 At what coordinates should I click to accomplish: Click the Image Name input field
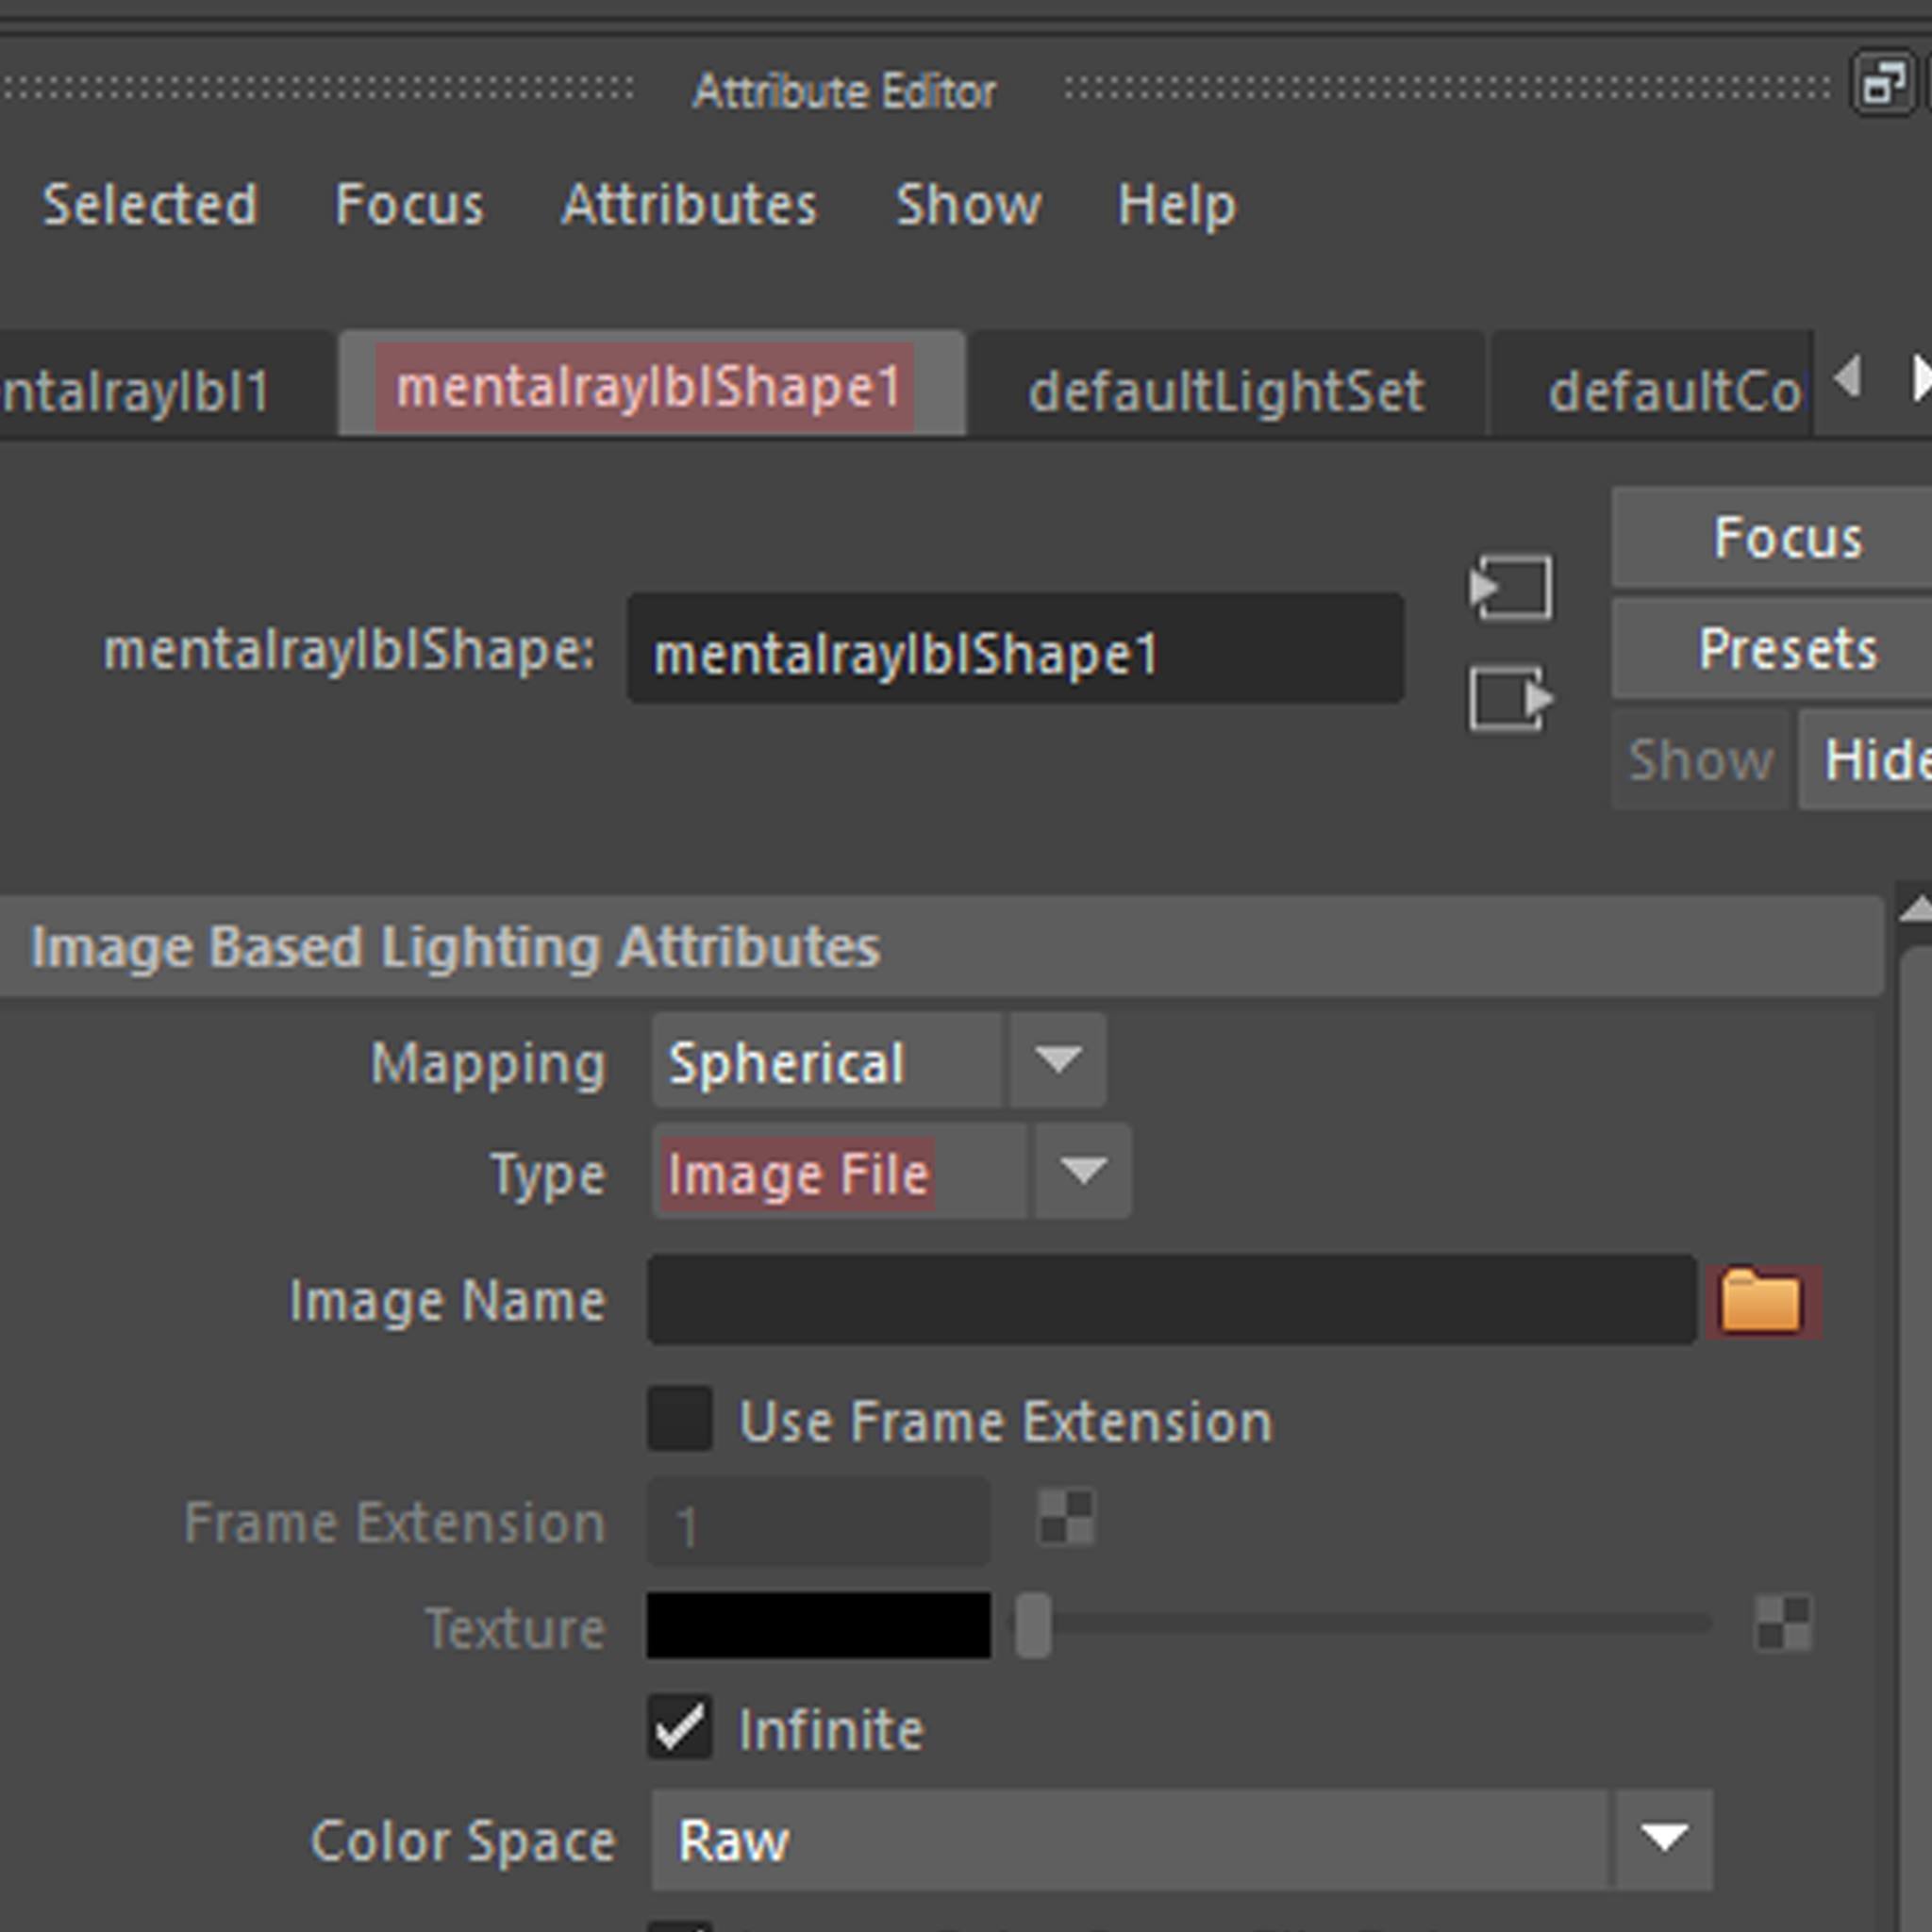pyautogui.click(x=1171, y=1300)
